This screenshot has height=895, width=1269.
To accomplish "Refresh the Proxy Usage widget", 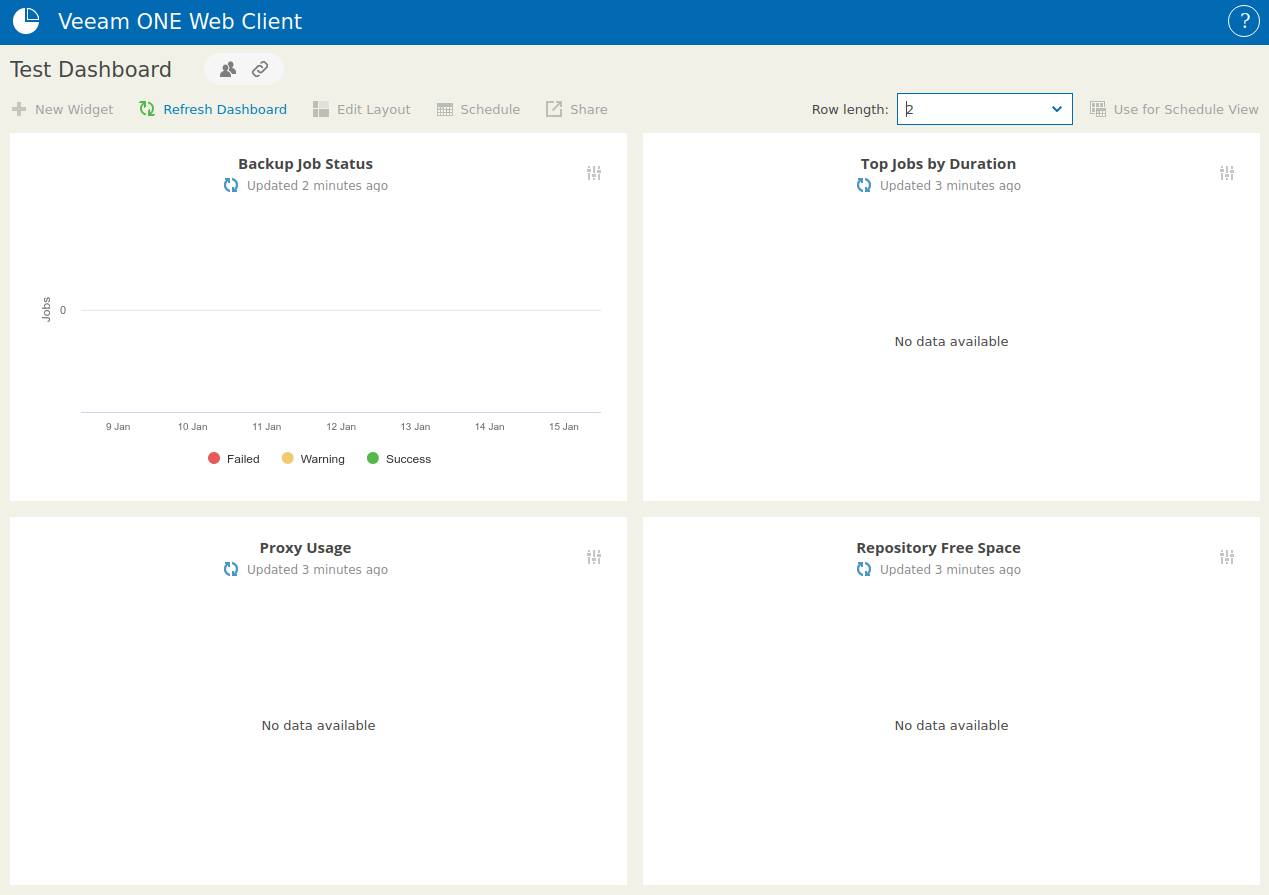I will point(231,569).
